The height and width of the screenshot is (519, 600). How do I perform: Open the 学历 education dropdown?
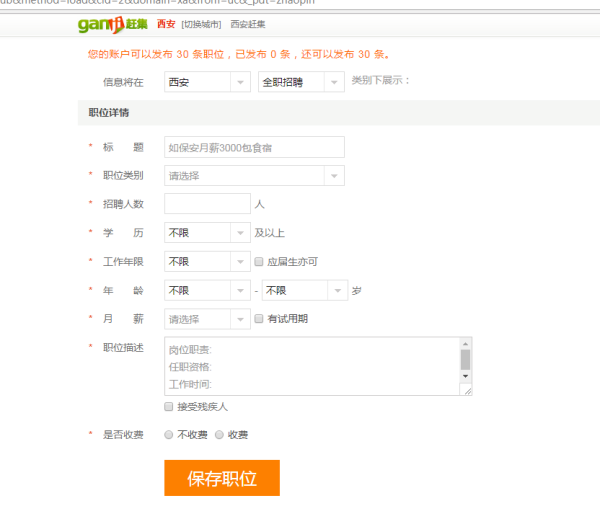click(x=207, y=233)
